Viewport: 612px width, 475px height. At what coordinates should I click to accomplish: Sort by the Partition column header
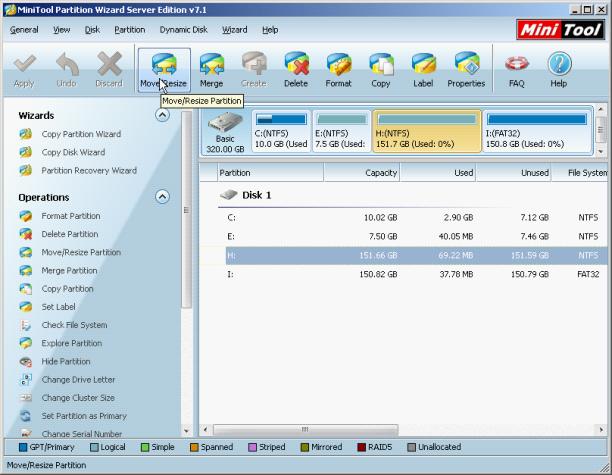point(270,173)
